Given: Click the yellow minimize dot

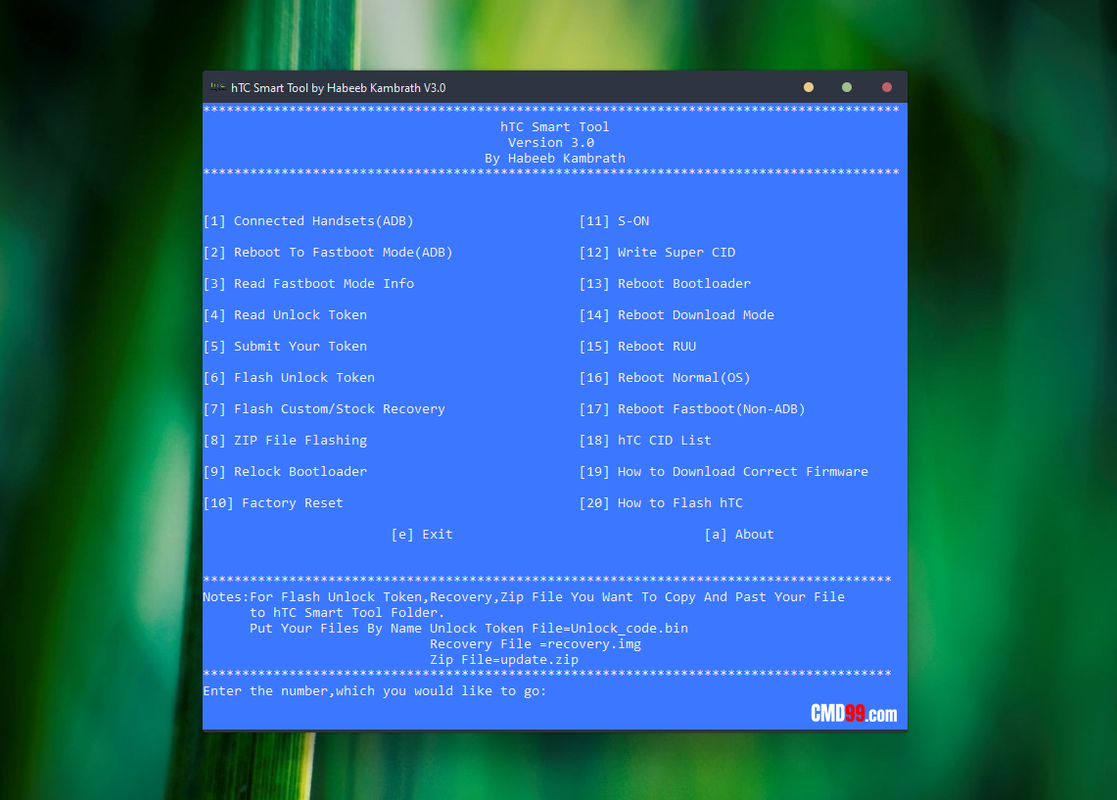Looking at the screenshot, I should click(x=809, y=87).
